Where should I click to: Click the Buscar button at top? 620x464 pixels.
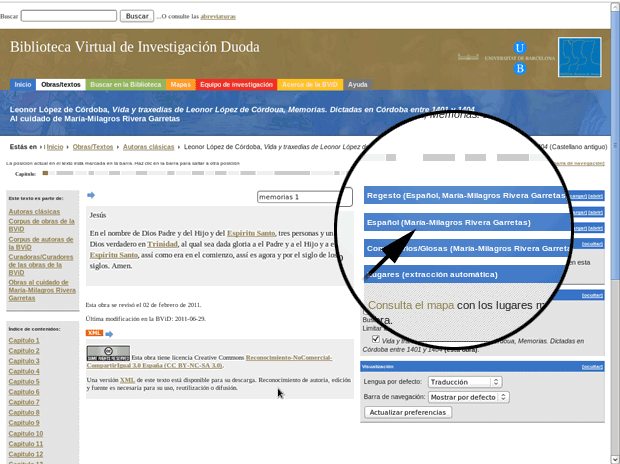pyautogui.click(x=136, y=16)
